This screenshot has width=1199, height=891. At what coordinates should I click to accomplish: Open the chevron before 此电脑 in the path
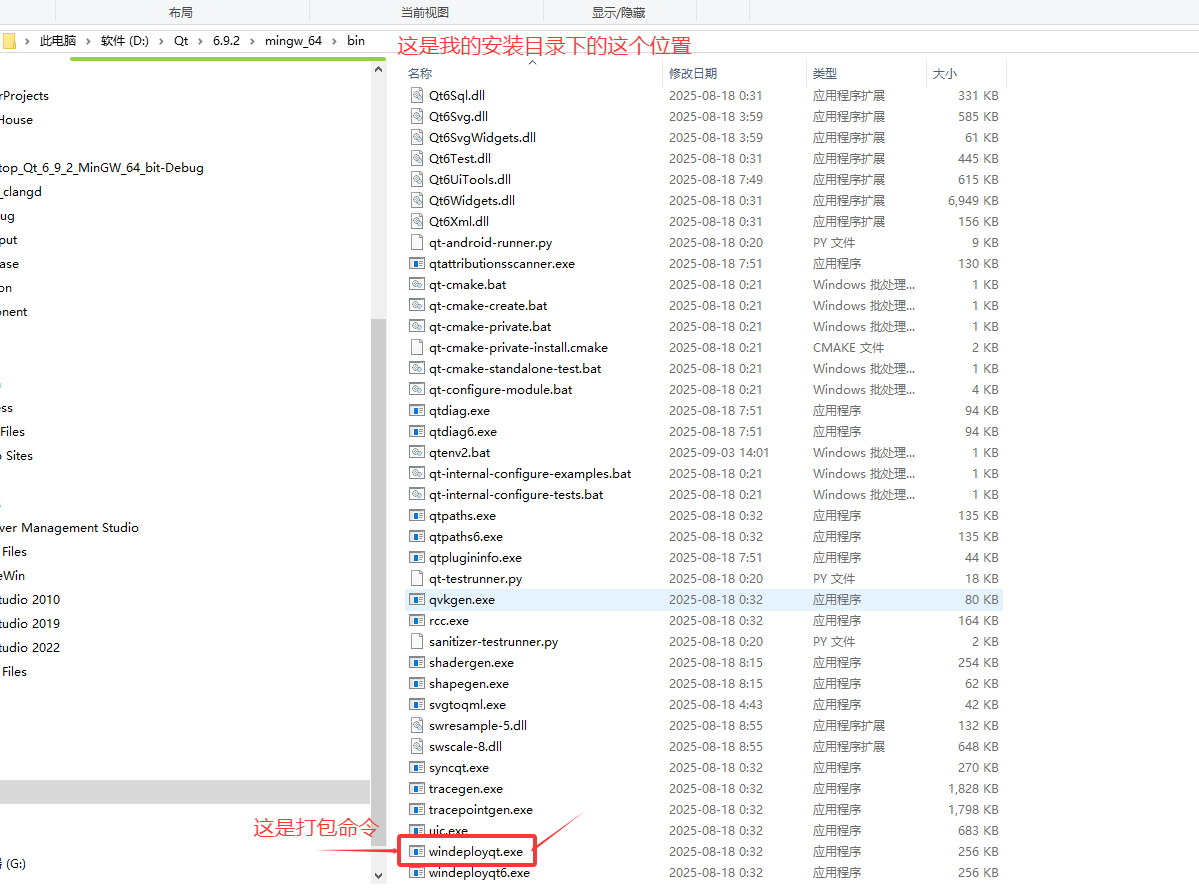point(28,41)
